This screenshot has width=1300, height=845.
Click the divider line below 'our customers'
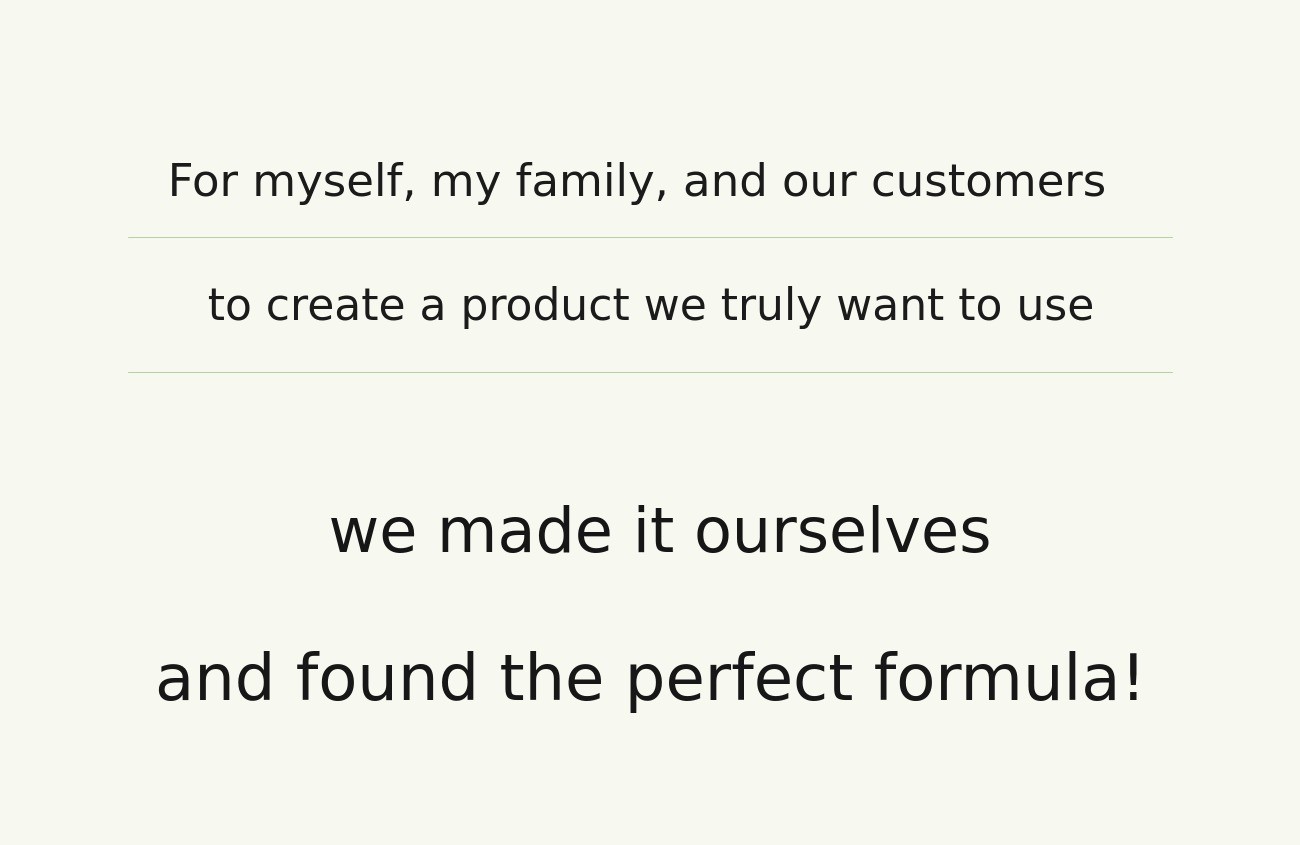pos(650,238)
